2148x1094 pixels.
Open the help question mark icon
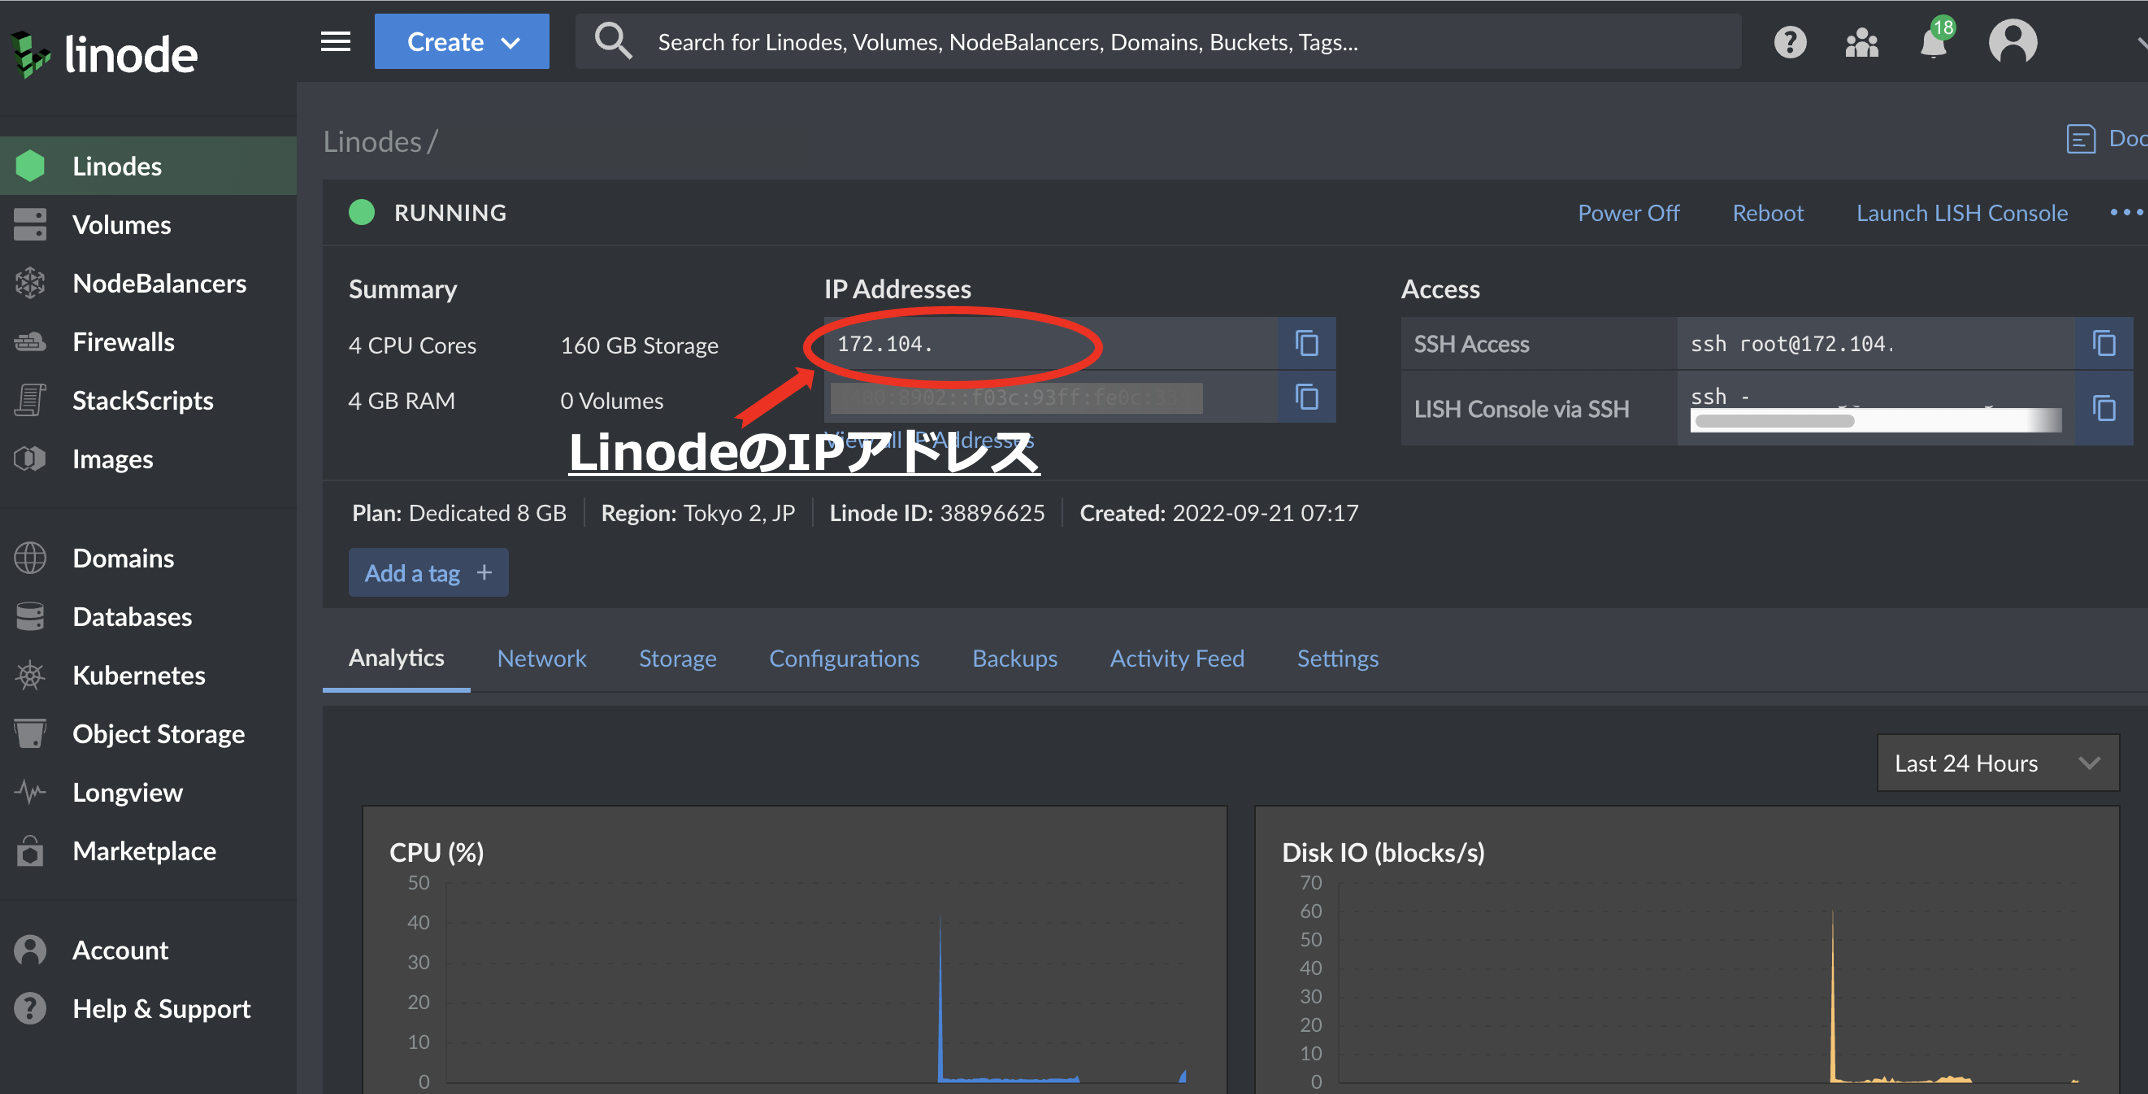(1790, 42)
